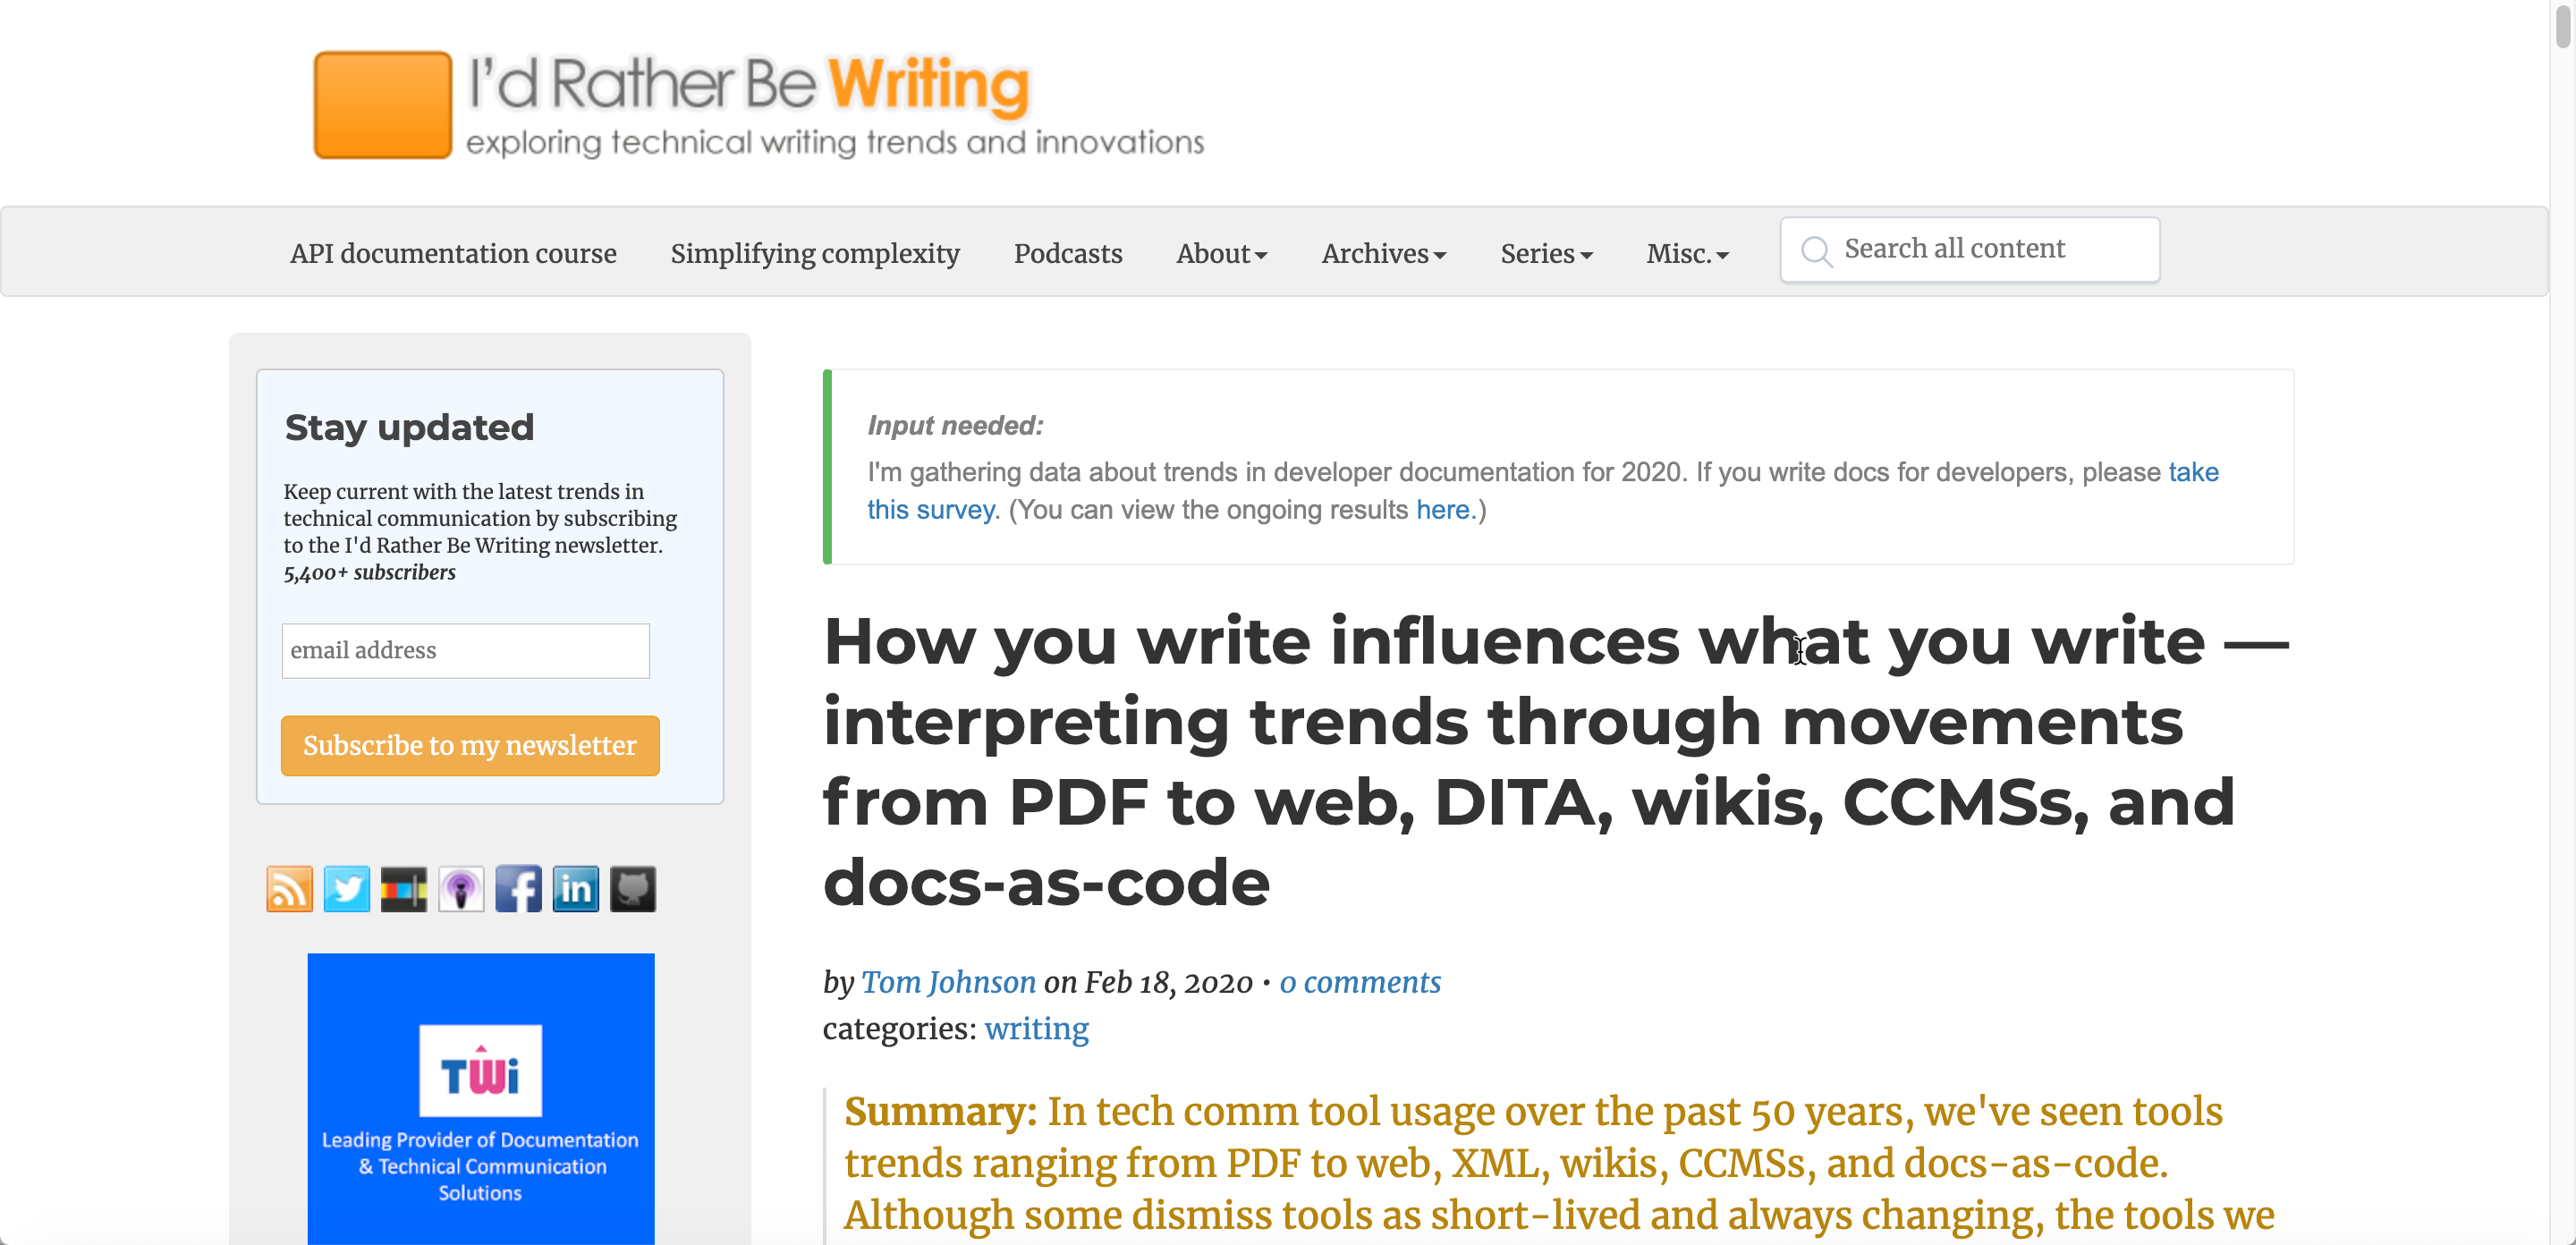Open the LinkedIn profile icon
This screenshot has width=2576, height=1245.
coord(575,888)
